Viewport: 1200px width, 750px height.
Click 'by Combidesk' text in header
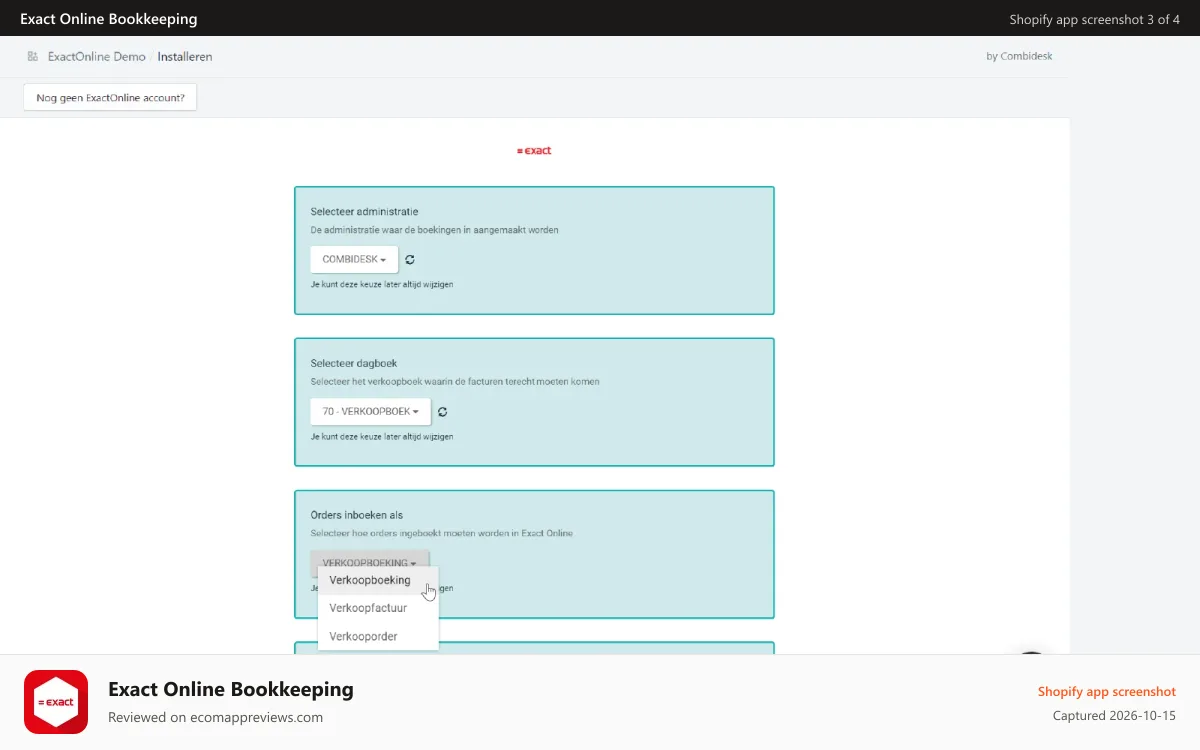1019,56
